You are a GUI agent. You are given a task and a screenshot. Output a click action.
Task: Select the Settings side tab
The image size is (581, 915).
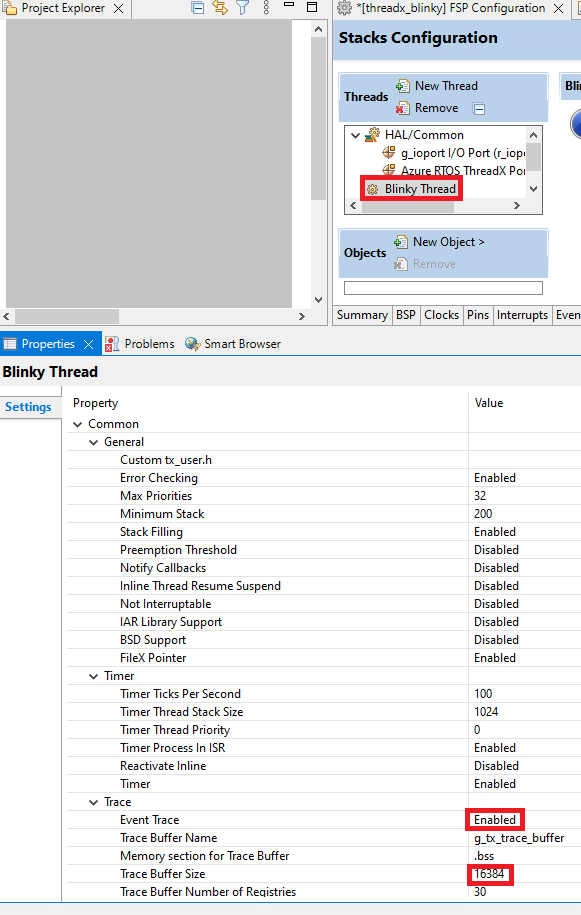pyautogui.click(x=28, y=407)
